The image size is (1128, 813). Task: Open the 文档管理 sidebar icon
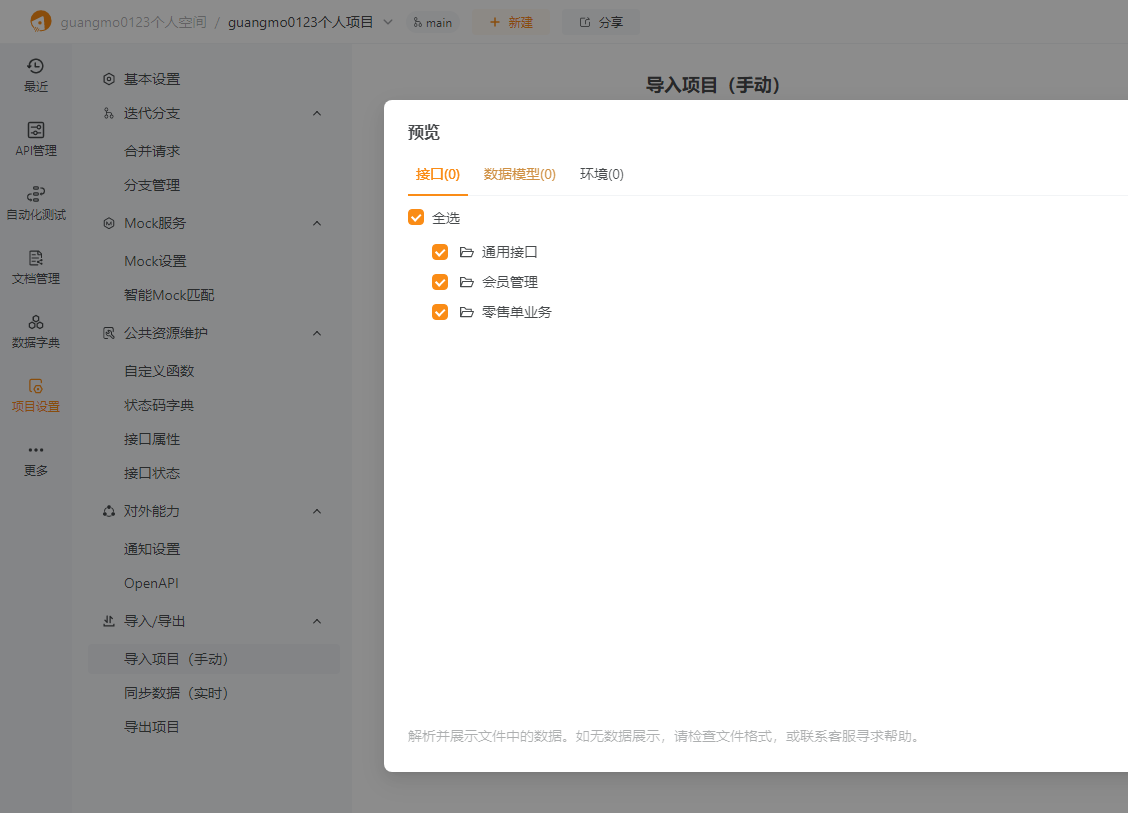point(36,258)
